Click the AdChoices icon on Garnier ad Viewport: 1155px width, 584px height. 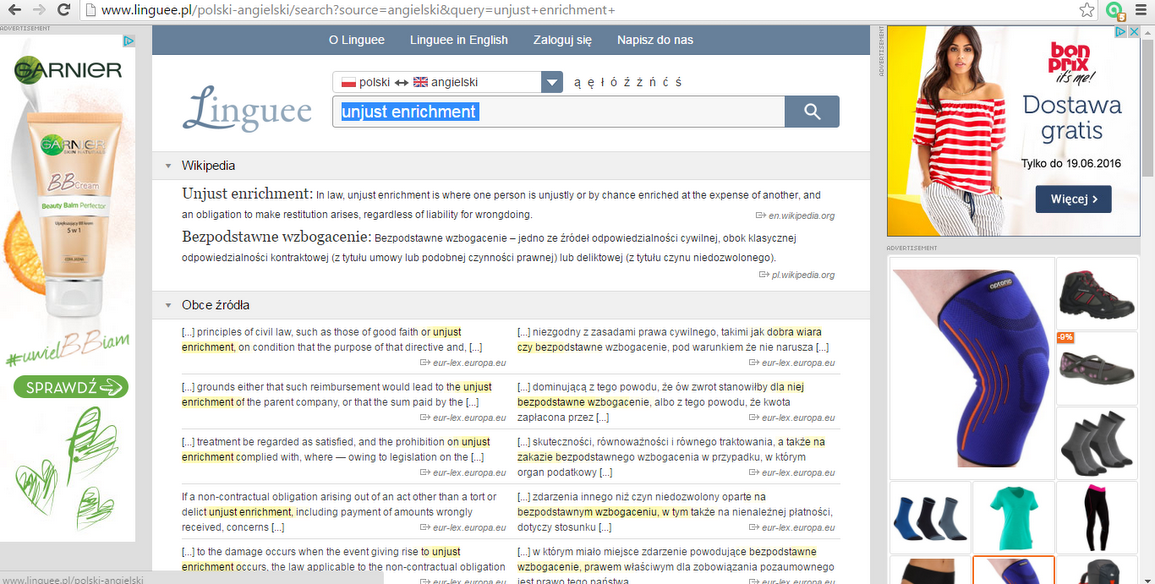click(x=129, y=41)
